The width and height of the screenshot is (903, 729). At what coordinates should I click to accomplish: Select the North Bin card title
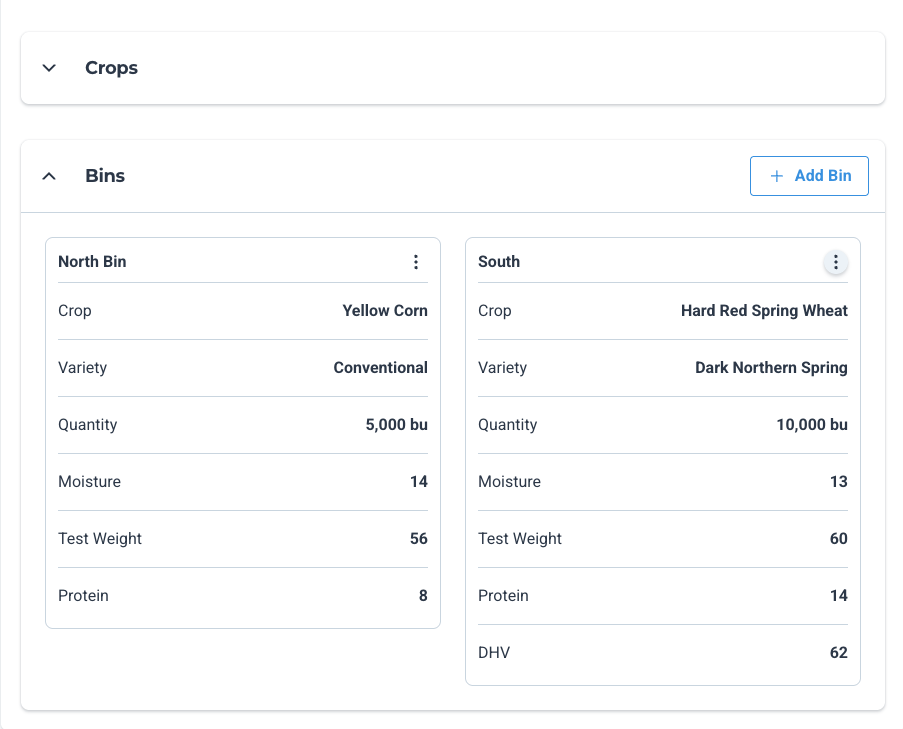coord(92,262)
